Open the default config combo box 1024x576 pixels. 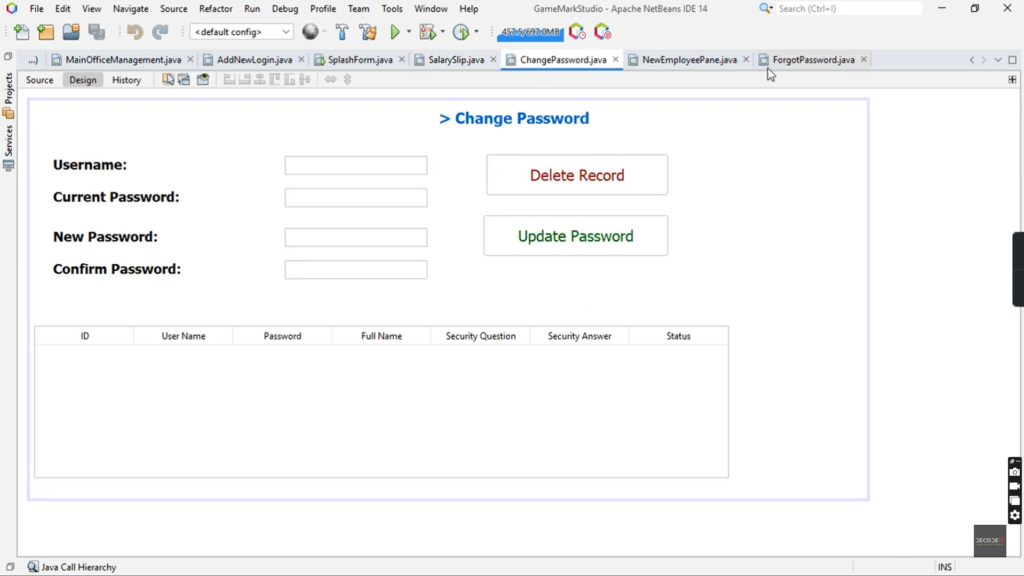(242, 32)
